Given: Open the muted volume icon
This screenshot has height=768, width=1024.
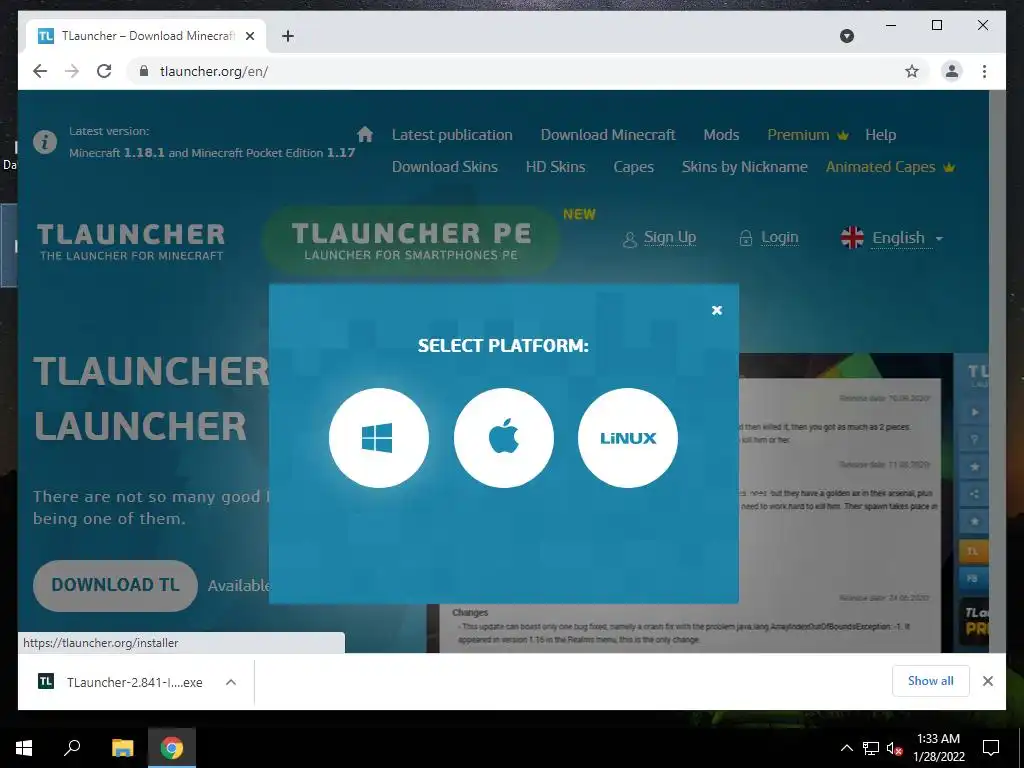Looking at the screenshot, I should [x=894, y=748].
